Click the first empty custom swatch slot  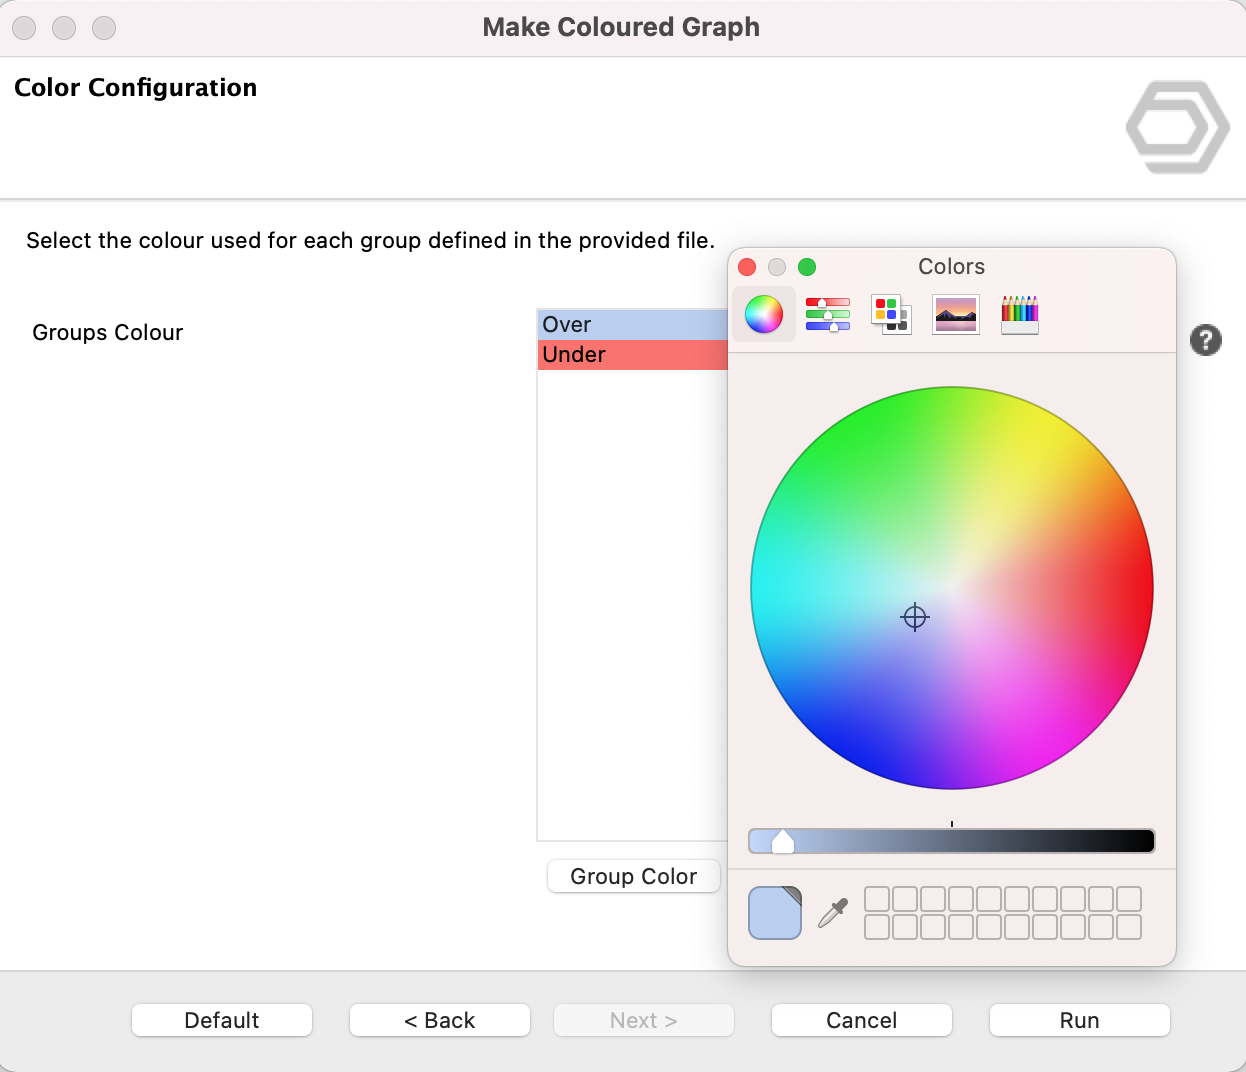pyautogui.click(x=877, y=899)
